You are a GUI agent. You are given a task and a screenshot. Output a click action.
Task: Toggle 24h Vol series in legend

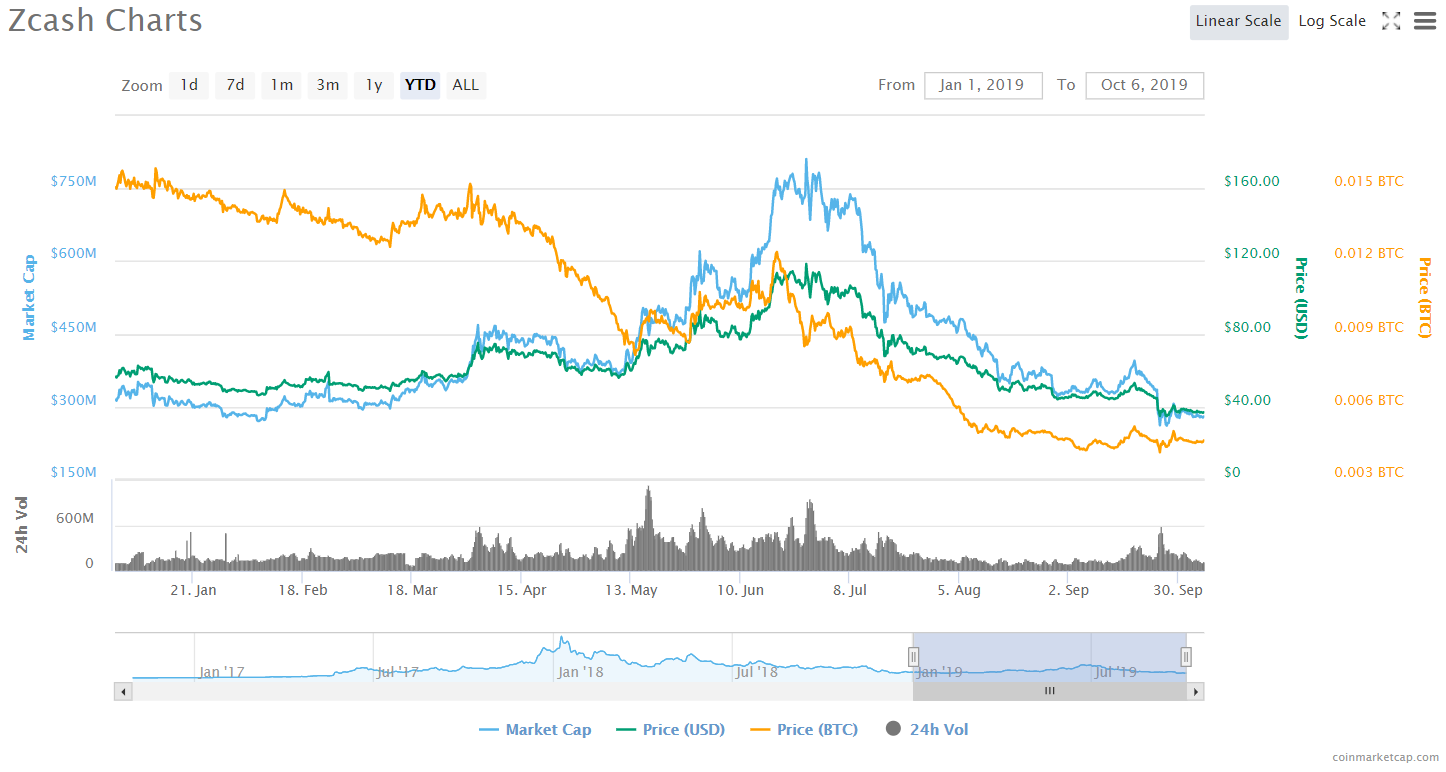927,730
